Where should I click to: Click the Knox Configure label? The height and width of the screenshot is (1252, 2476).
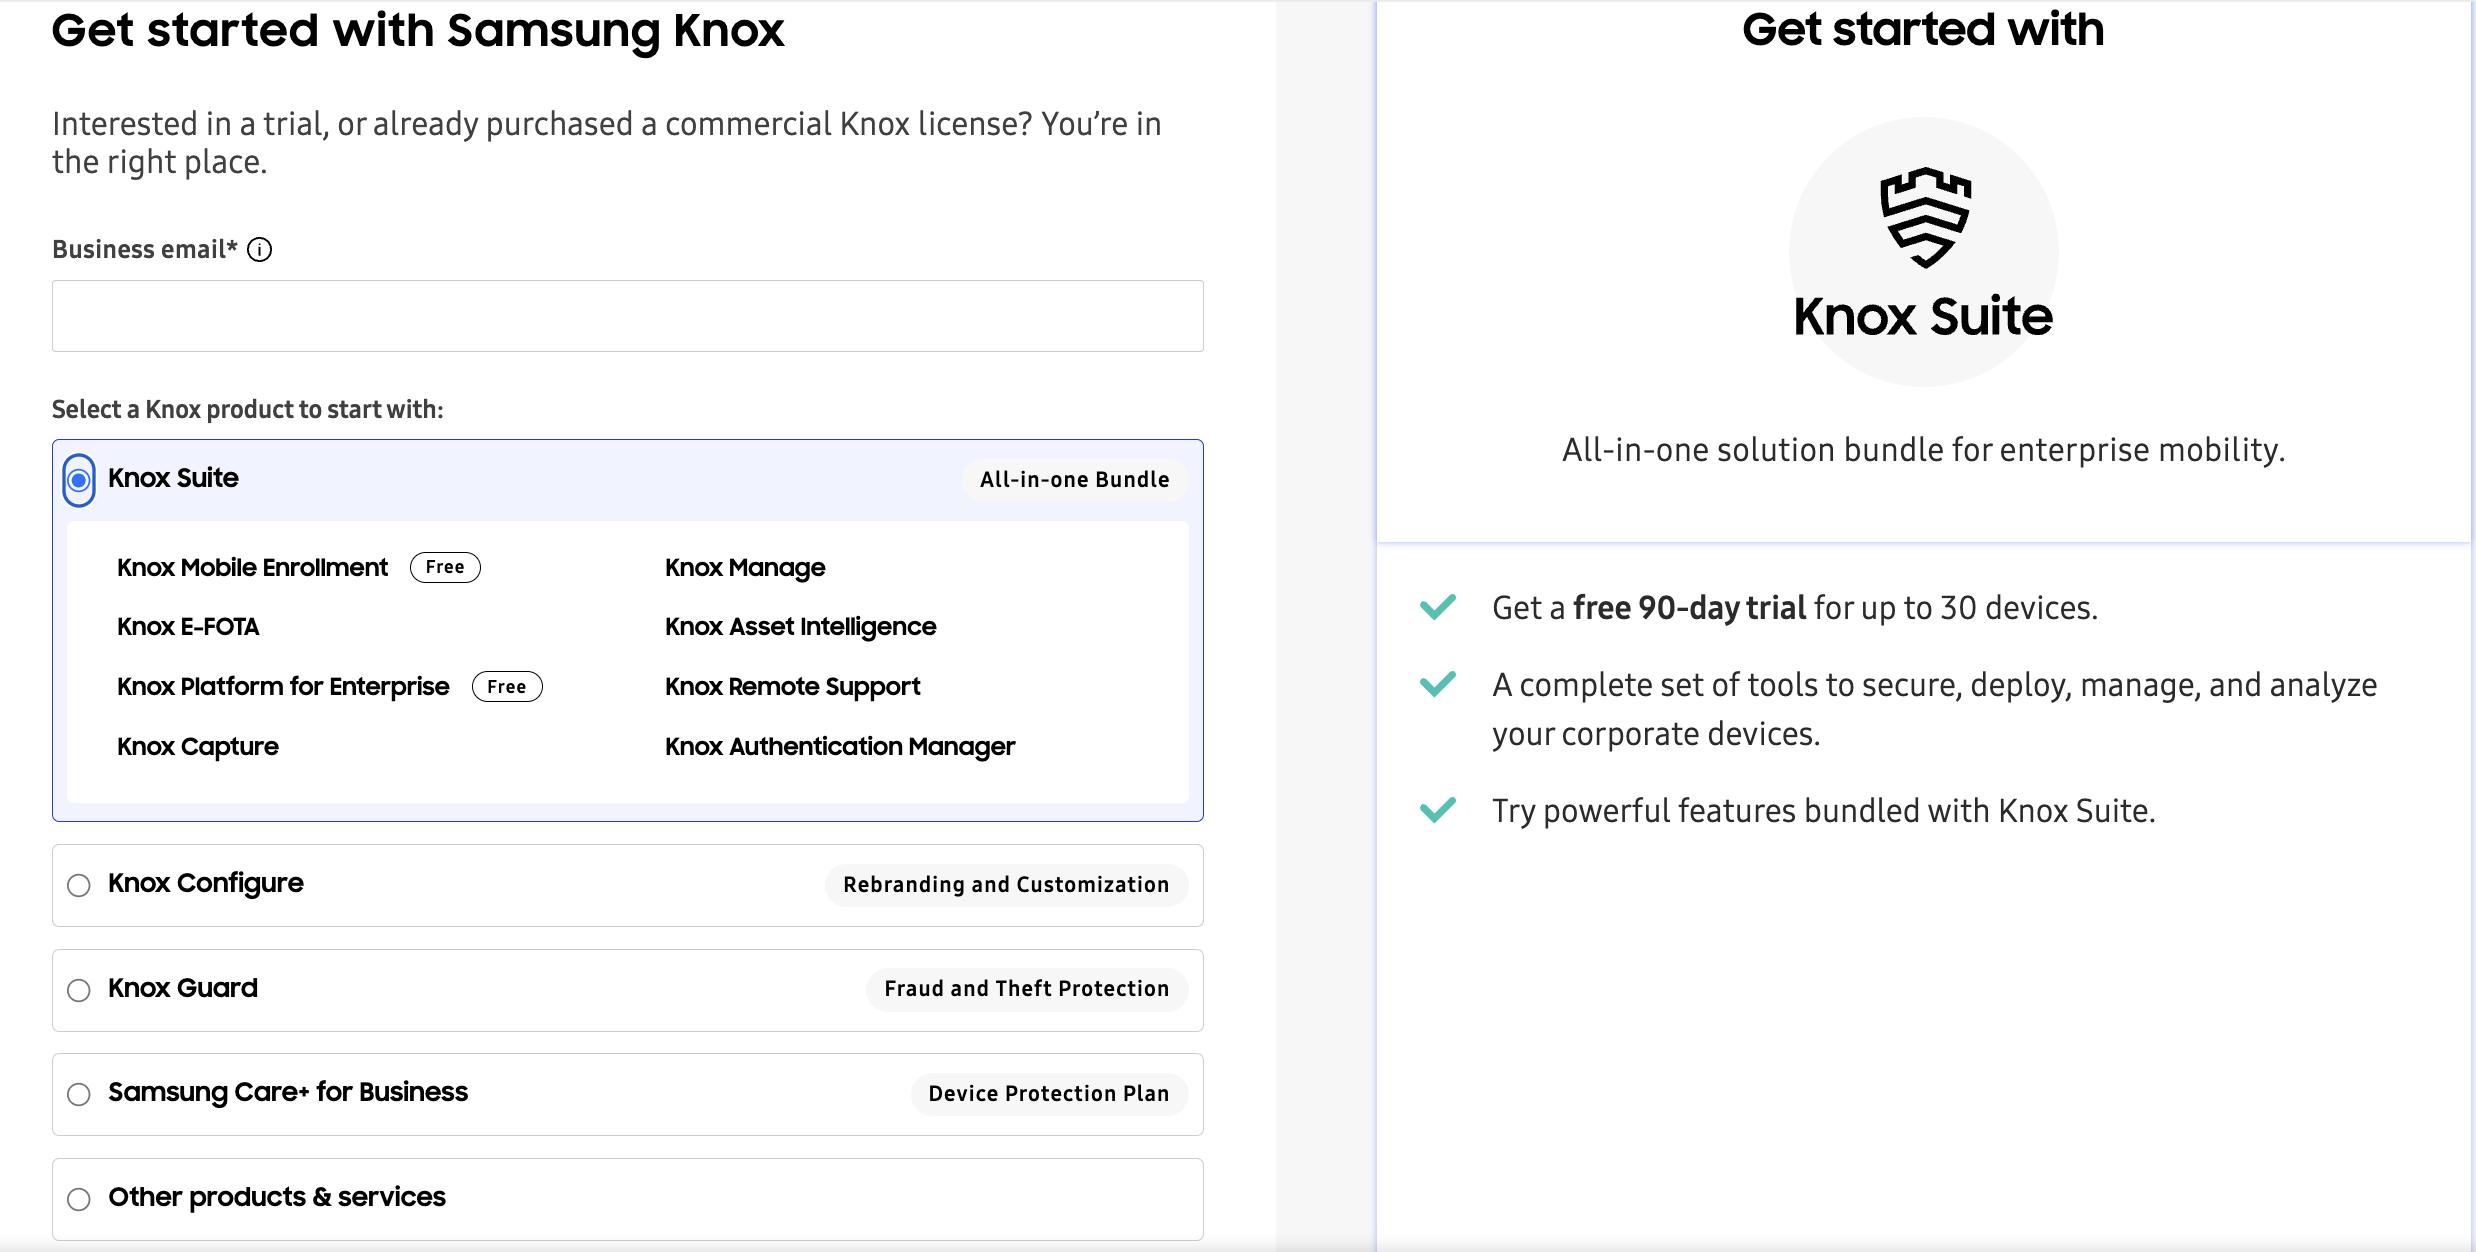coord(206,883)
